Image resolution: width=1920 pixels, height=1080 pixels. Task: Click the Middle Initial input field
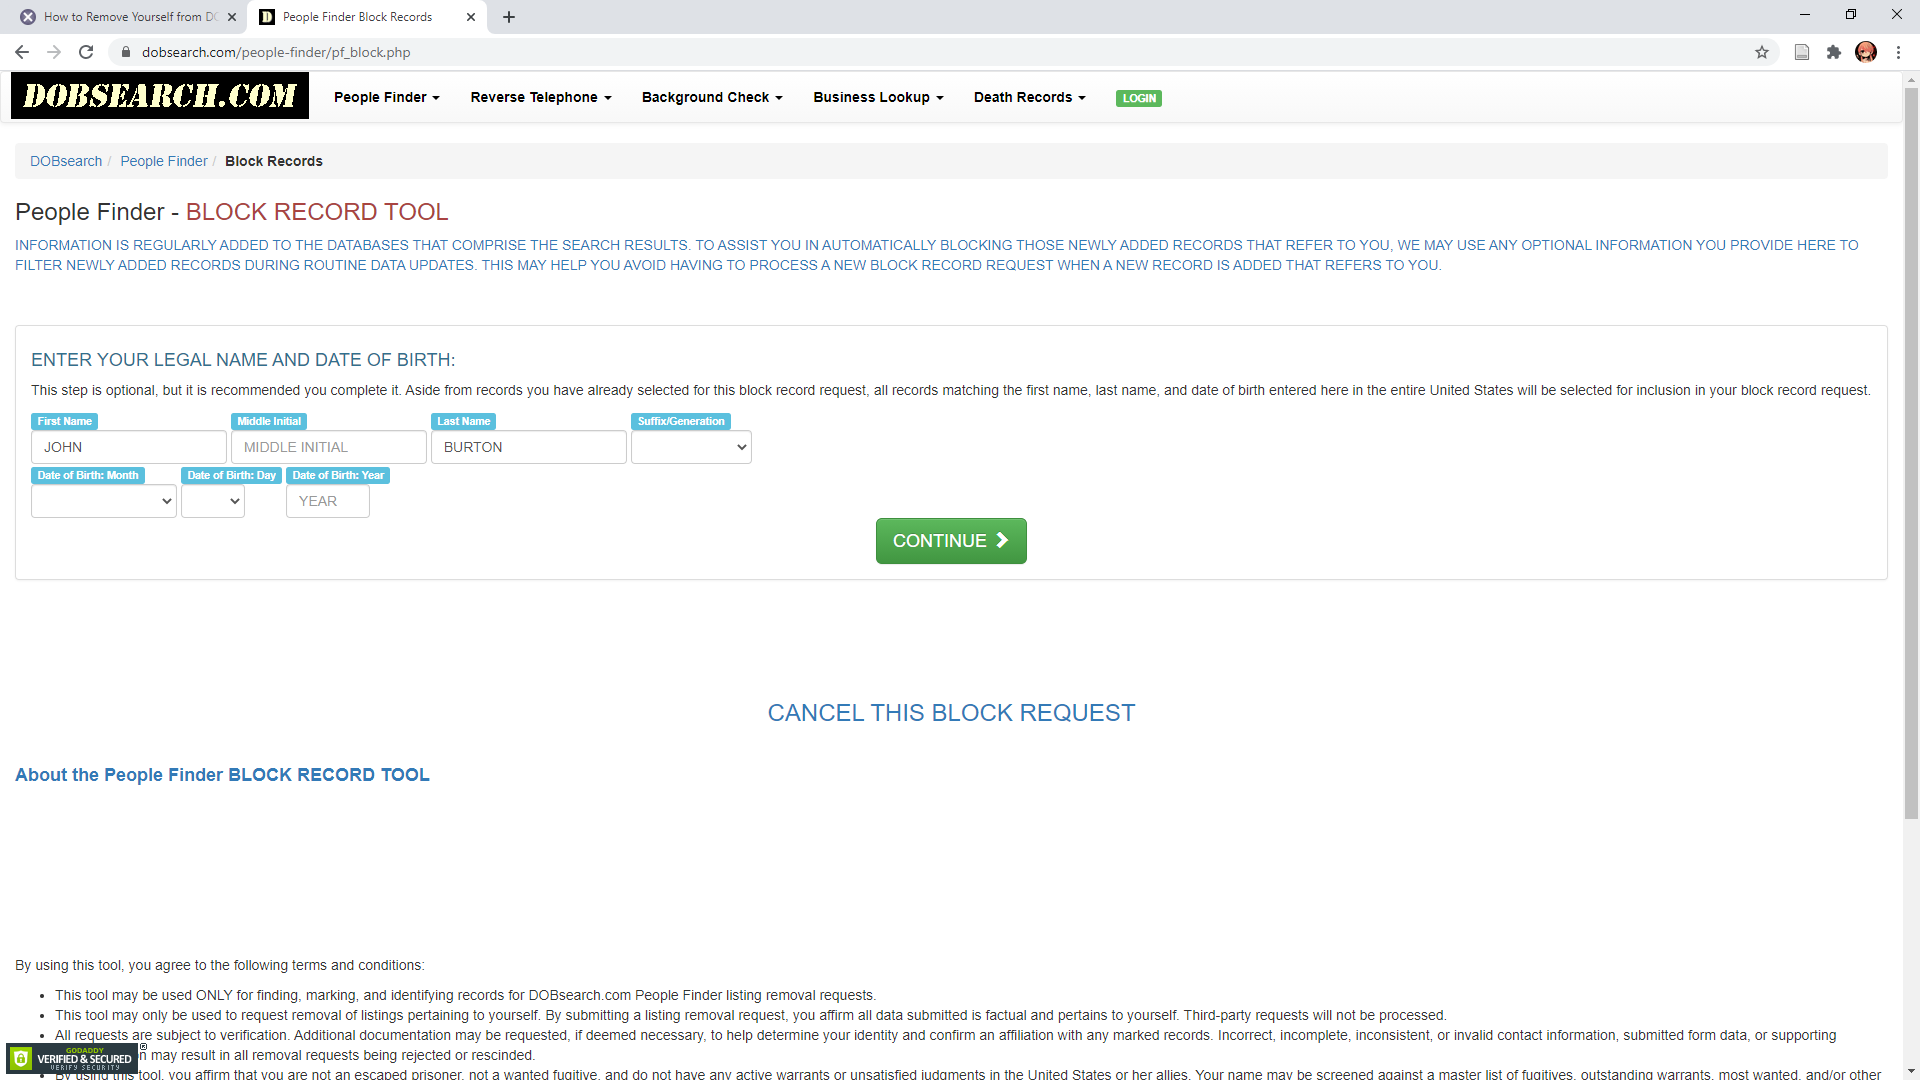pyautogui.click(x=329, y=447)
